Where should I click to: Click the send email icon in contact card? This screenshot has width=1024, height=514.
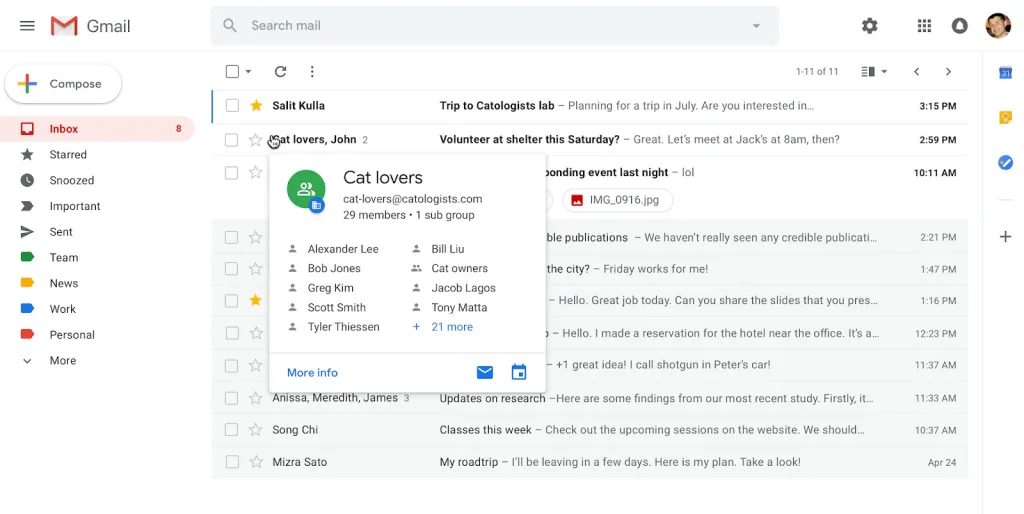[485, 373]
